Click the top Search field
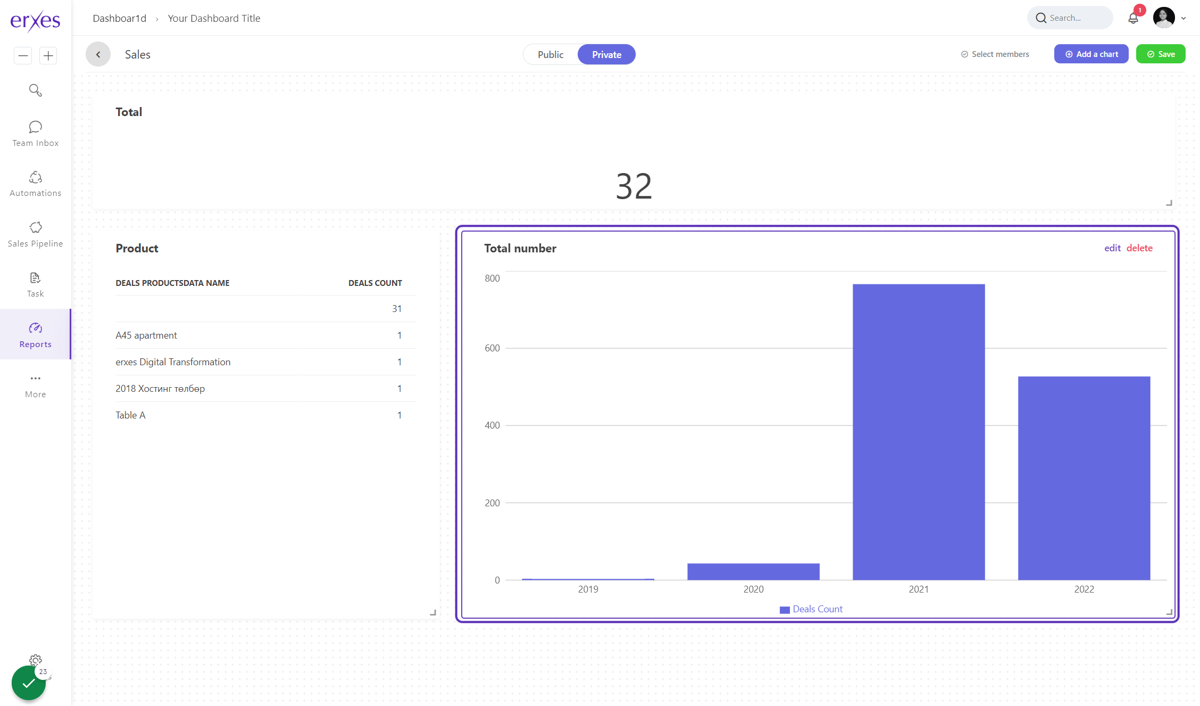The width and height of the screenshot is (1200, 706). [1070, 18]
